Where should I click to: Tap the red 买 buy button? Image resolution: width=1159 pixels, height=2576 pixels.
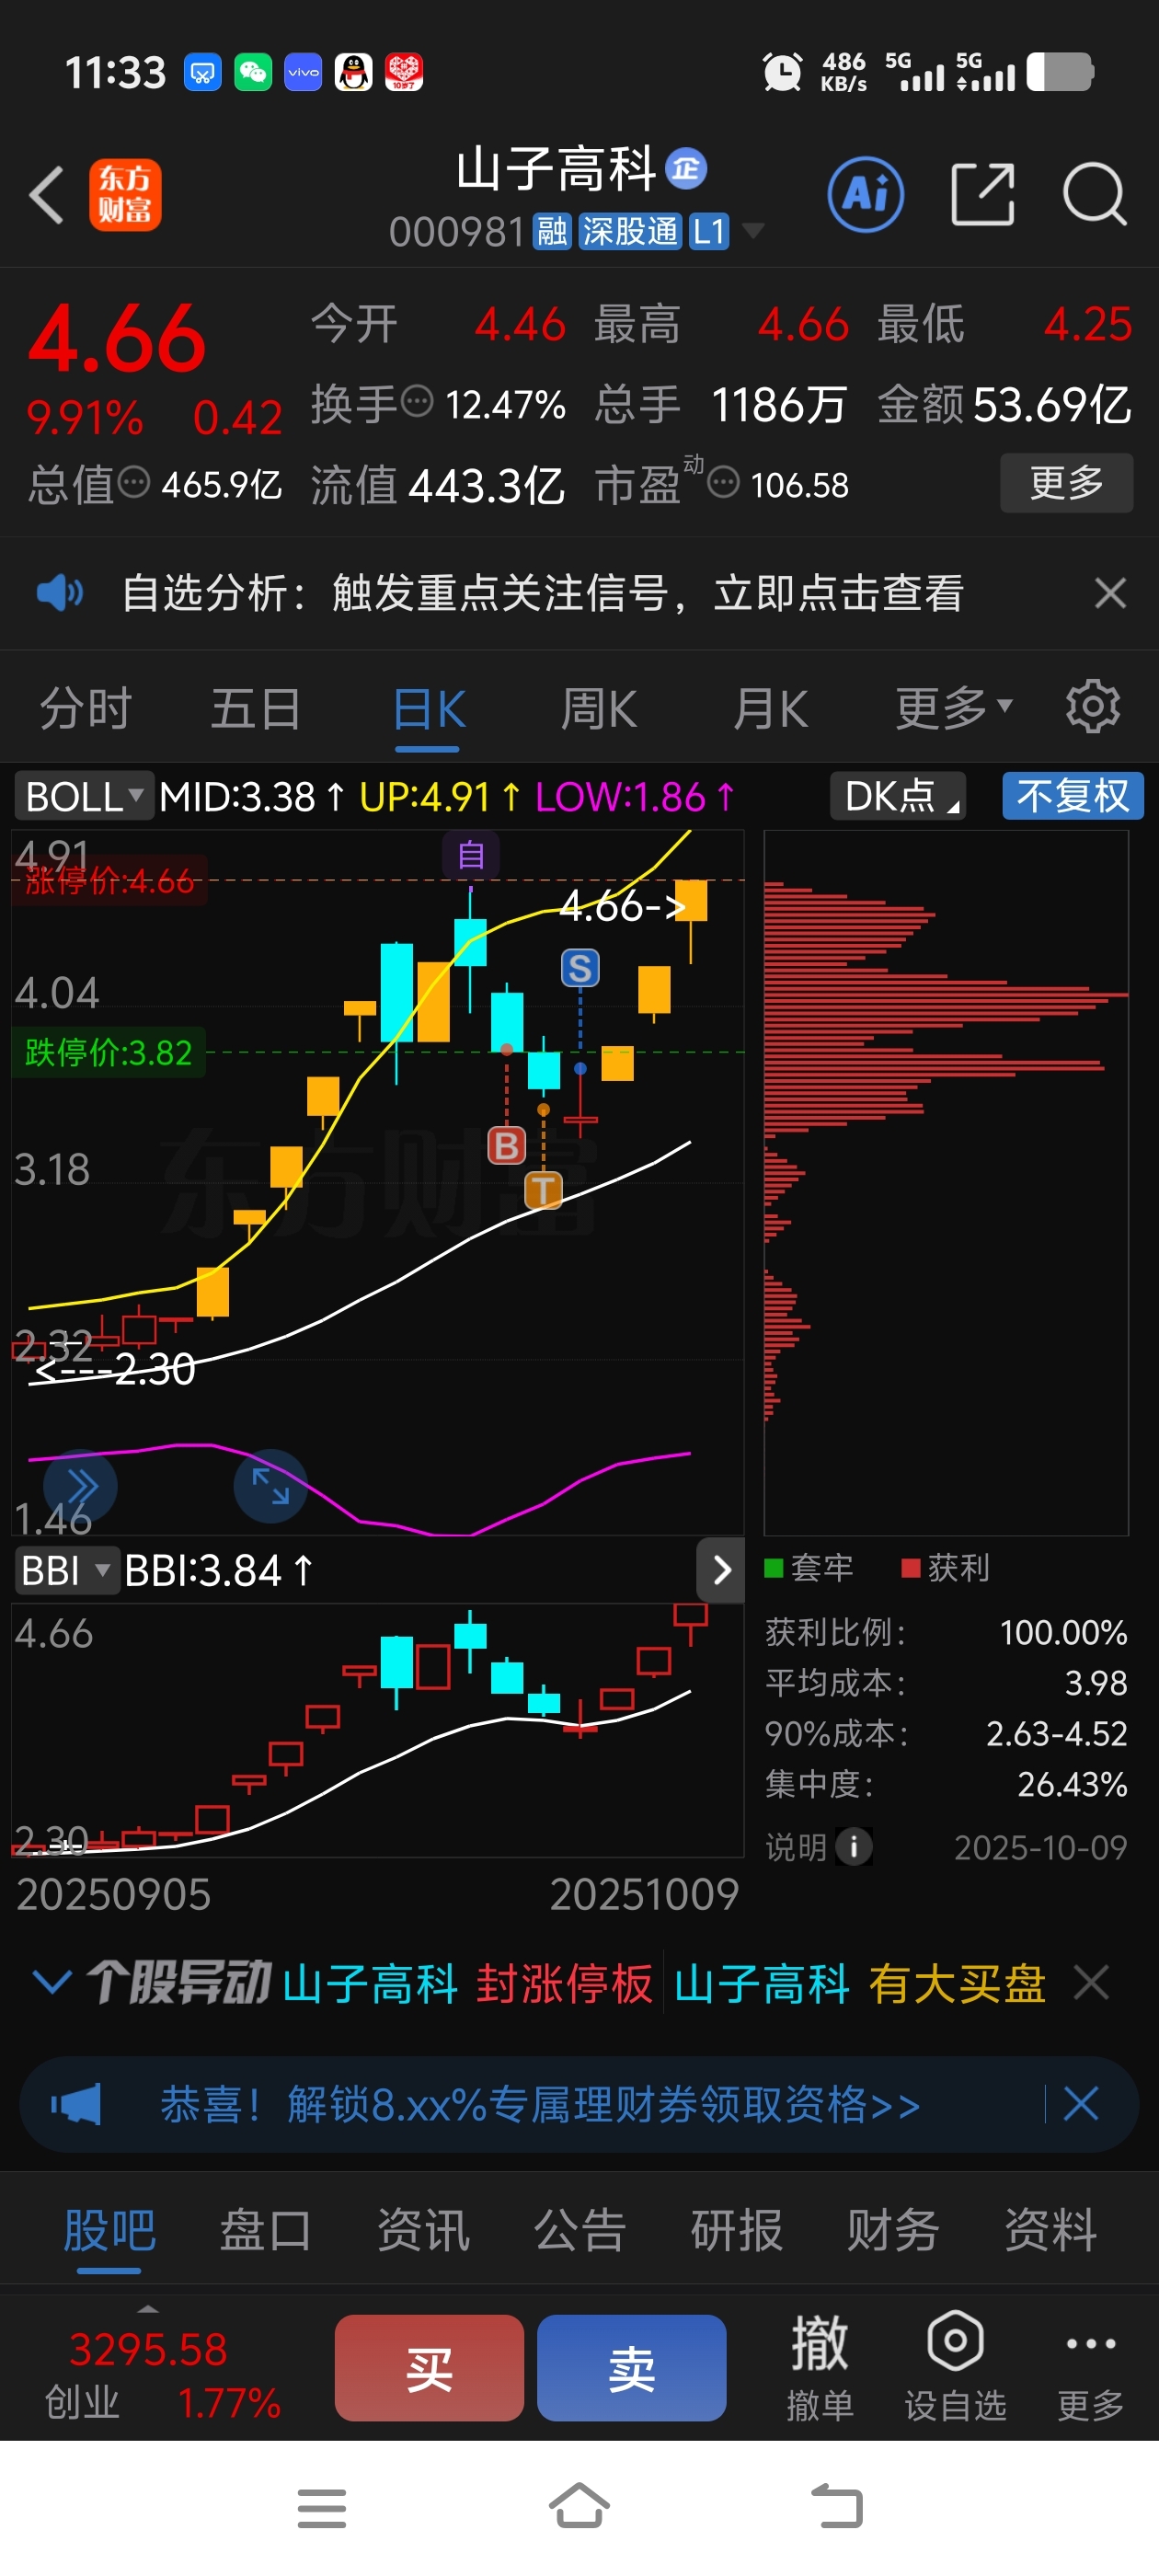429,2367
